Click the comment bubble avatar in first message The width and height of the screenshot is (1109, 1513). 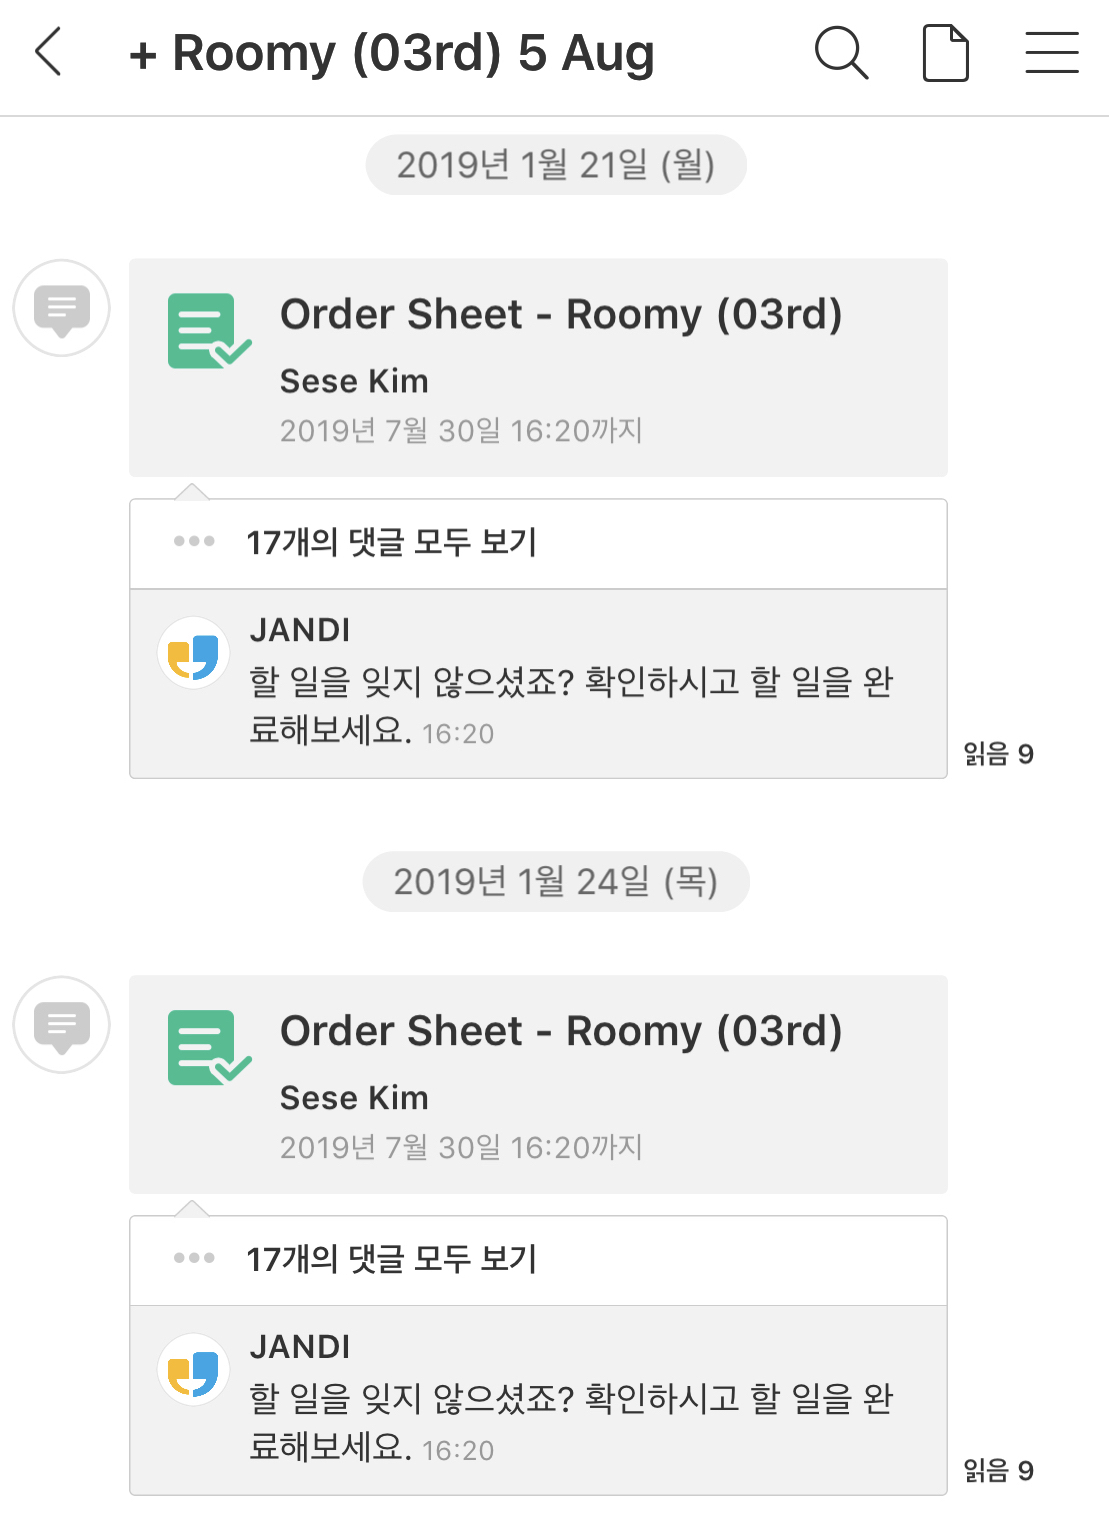62,308
